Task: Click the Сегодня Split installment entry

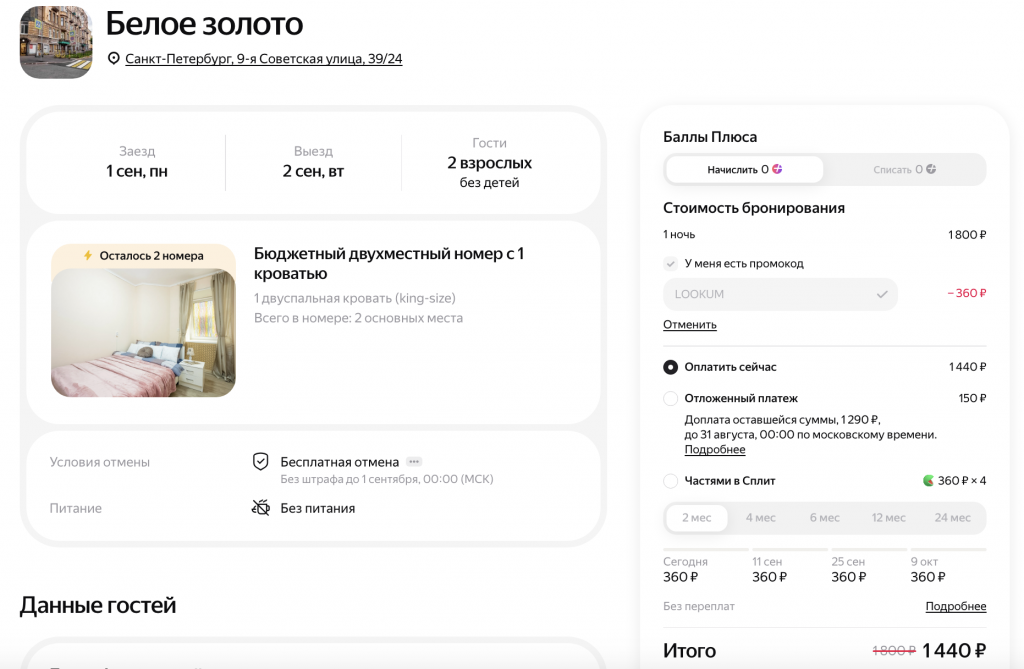Action: [x=686, y=570]
